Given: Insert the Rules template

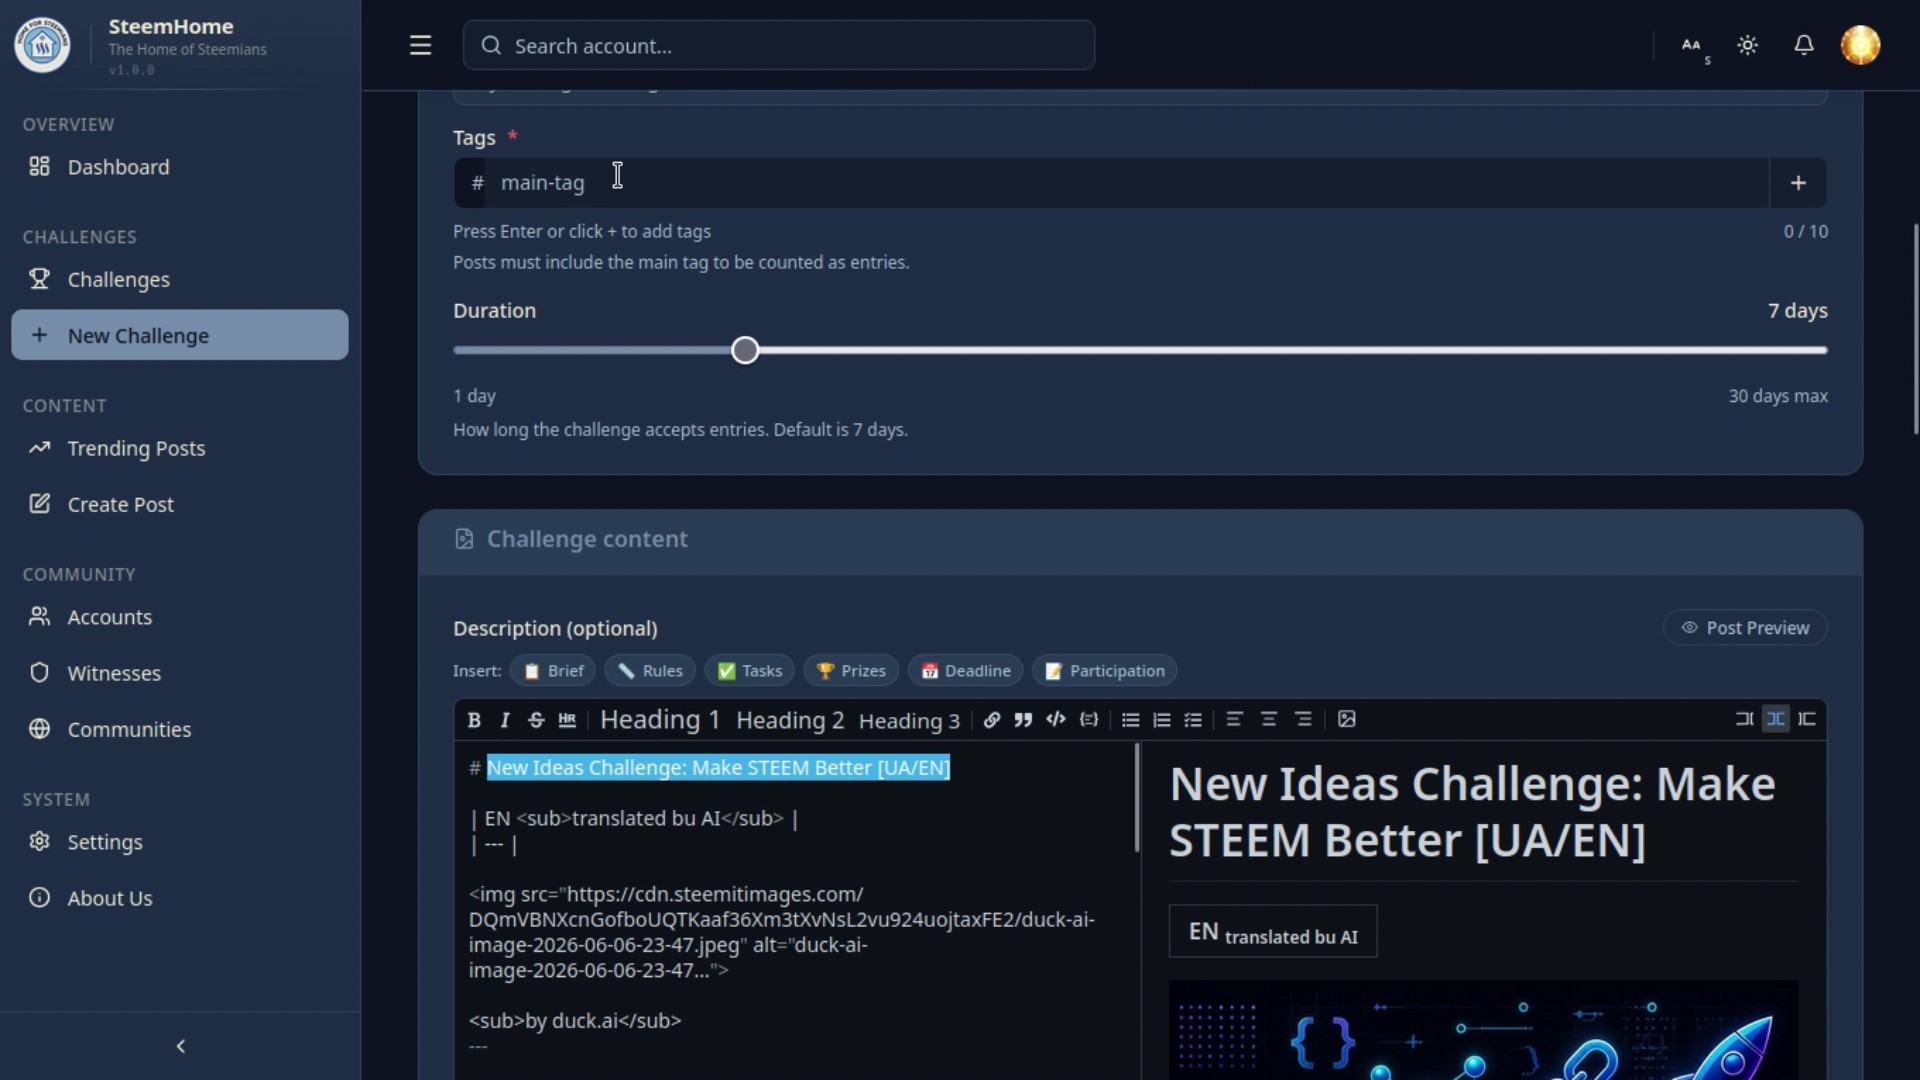Looking at the screenshot, I should (650, 671).
